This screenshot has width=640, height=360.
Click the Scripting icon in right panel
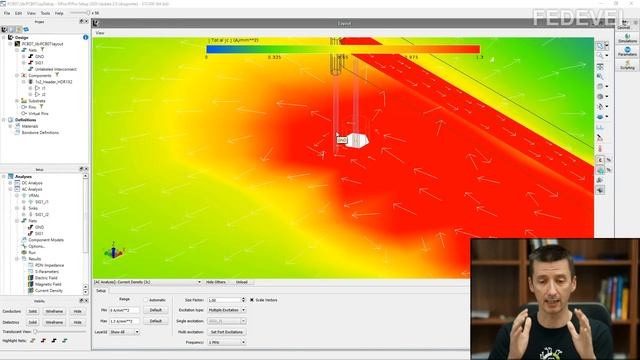(x=627, y=65)
